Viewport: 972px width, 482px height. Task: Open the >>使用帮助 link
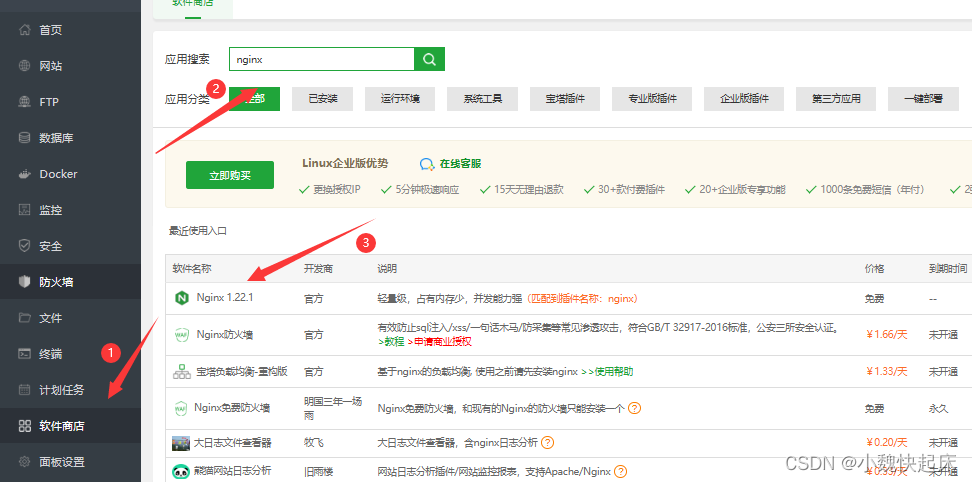[x=607, y=372]
